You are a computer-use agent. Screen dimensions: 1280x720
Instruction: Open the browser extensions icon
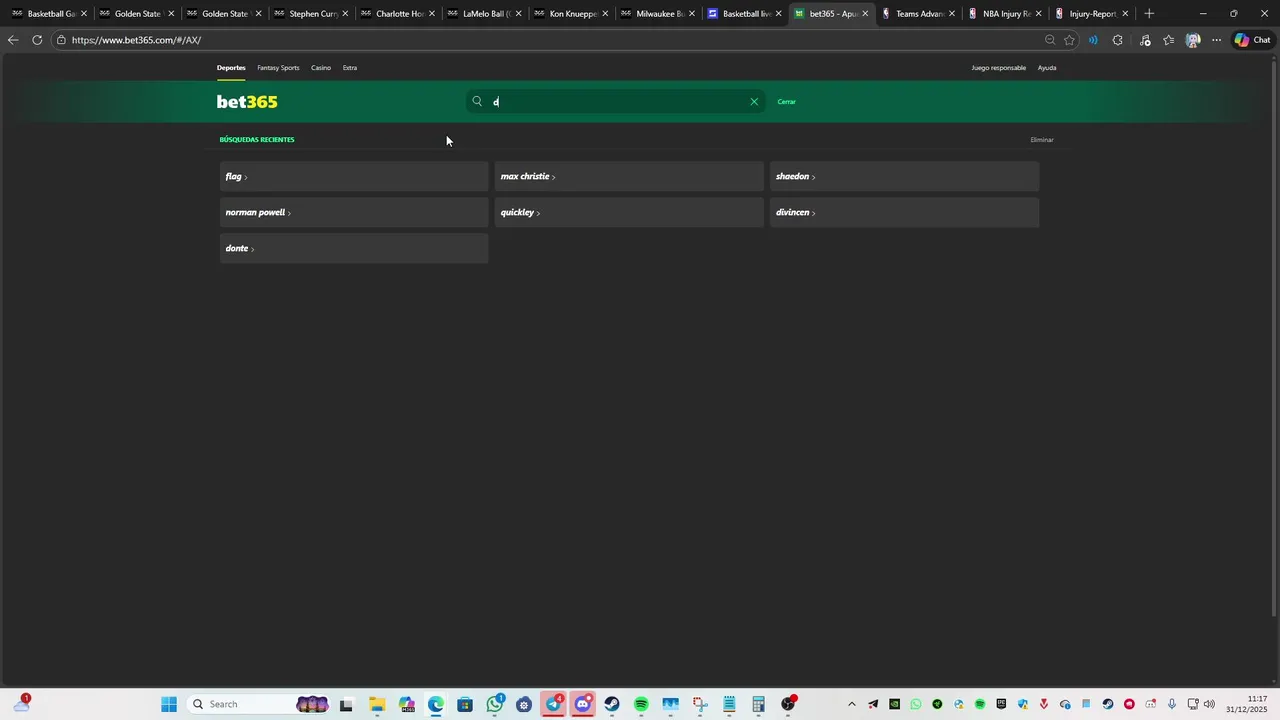pyautogui.click(x=1117, y=40)
